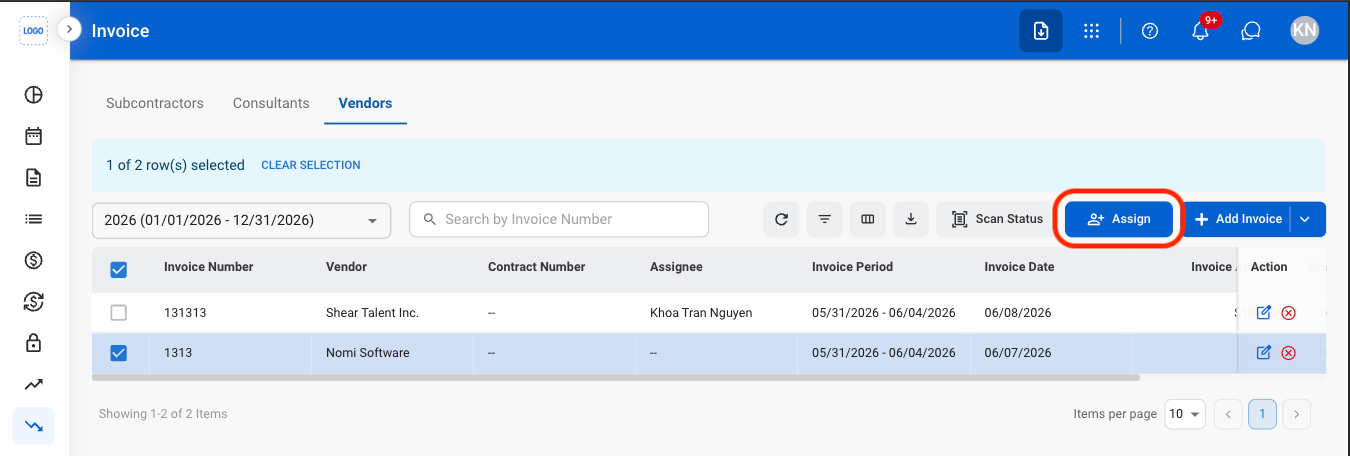Open the apps grid menu
Viewport: 1350px width, 456px height.
pos(1092,31)
